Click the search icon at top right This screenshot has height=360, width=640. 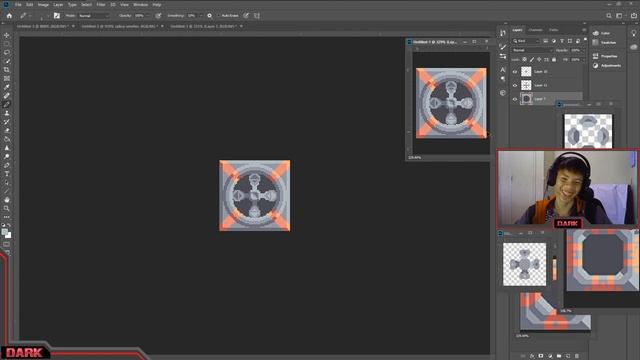point(609,16)
